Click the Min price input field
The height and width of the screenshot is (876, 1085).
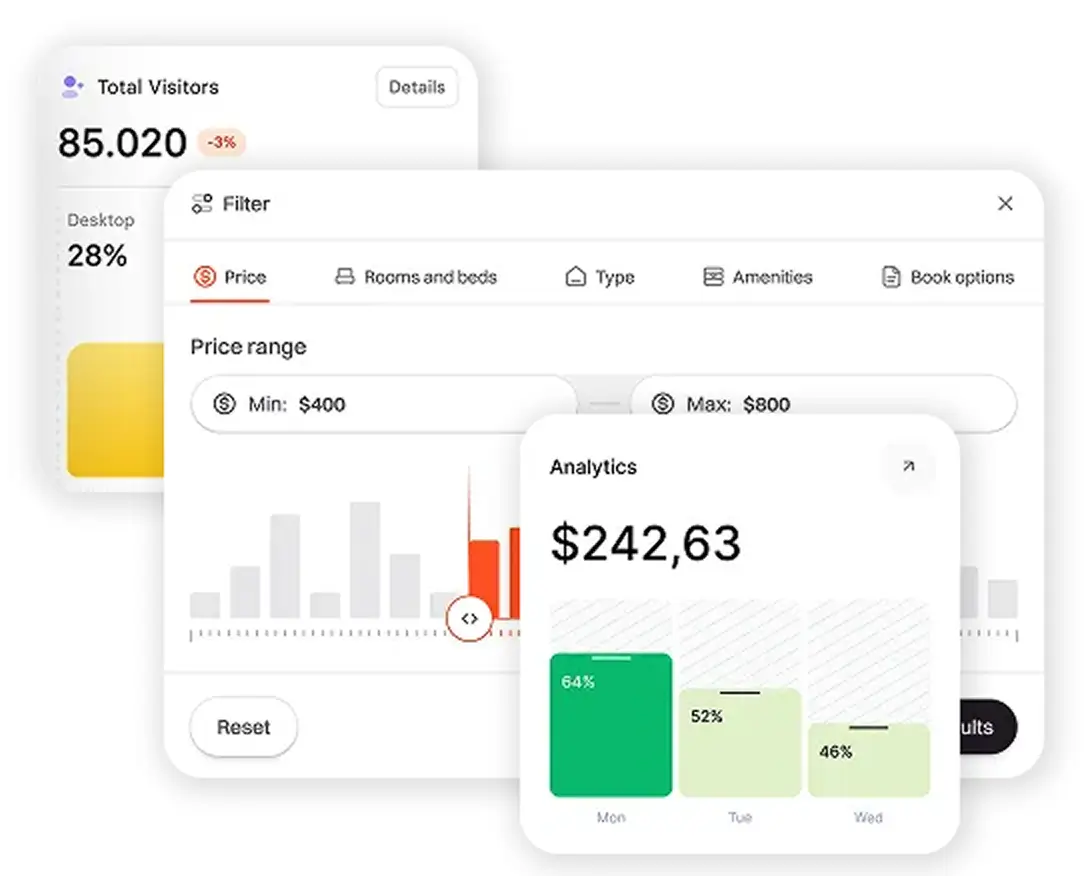380,404
